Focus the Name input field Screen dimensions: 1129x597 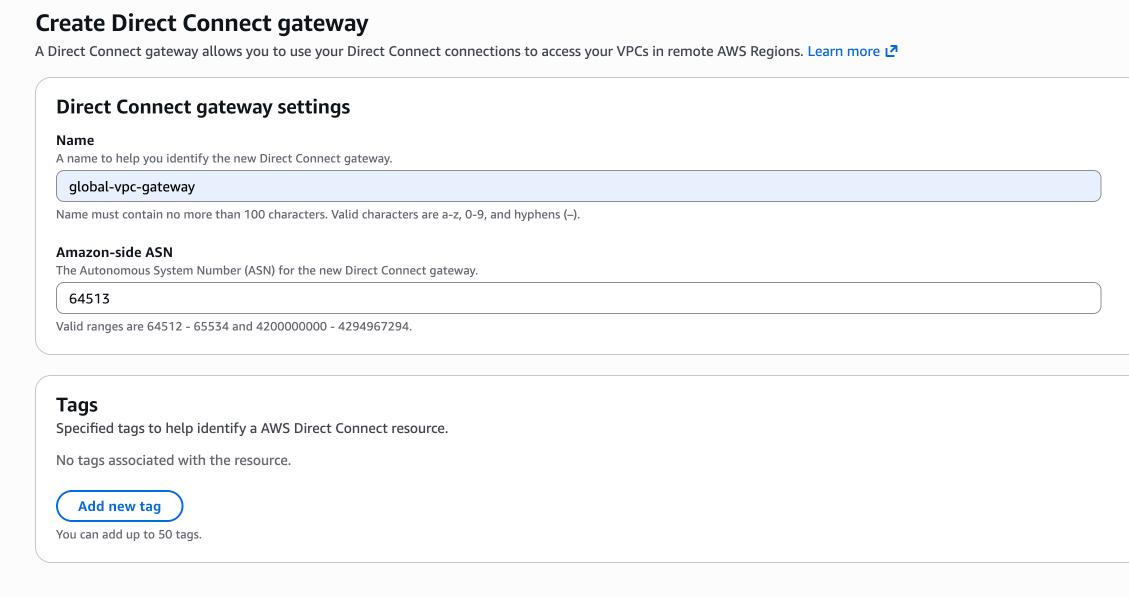(x=578, y=186)
